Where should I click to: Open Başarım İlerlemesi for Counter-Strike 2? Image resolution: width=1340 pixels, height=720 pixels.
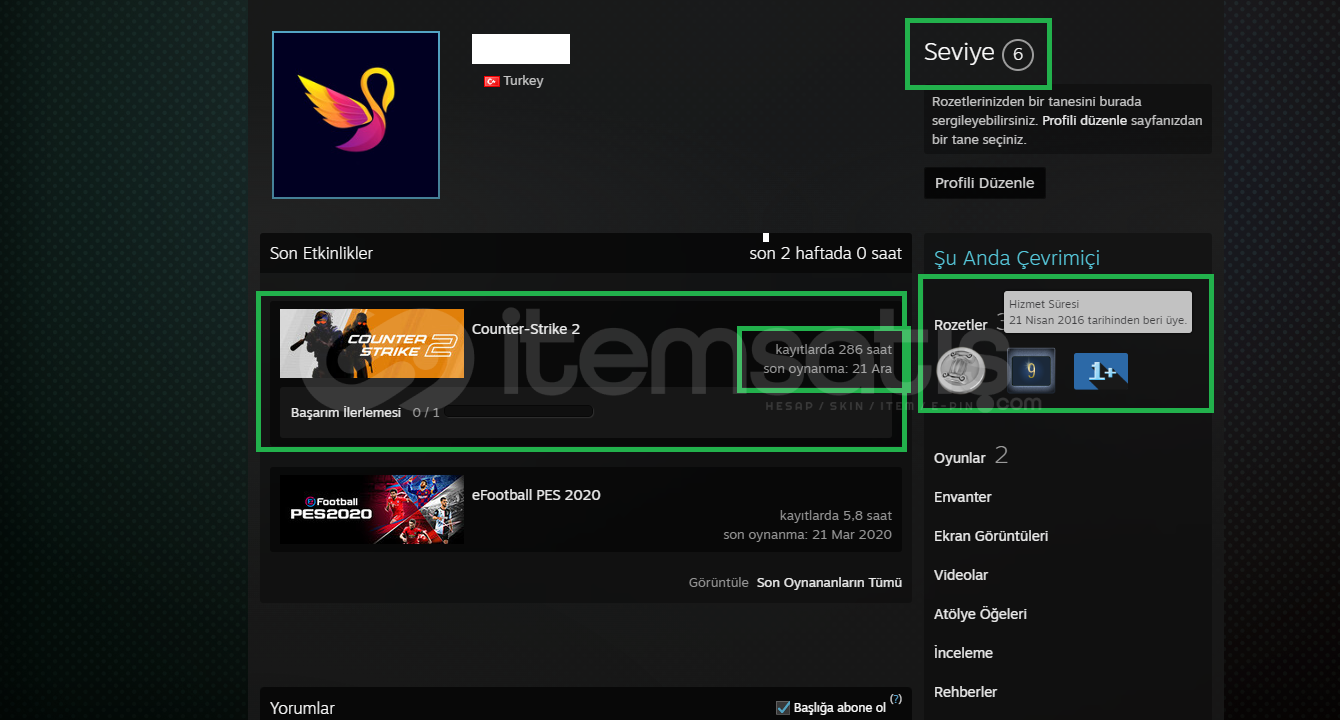(346, 412)
